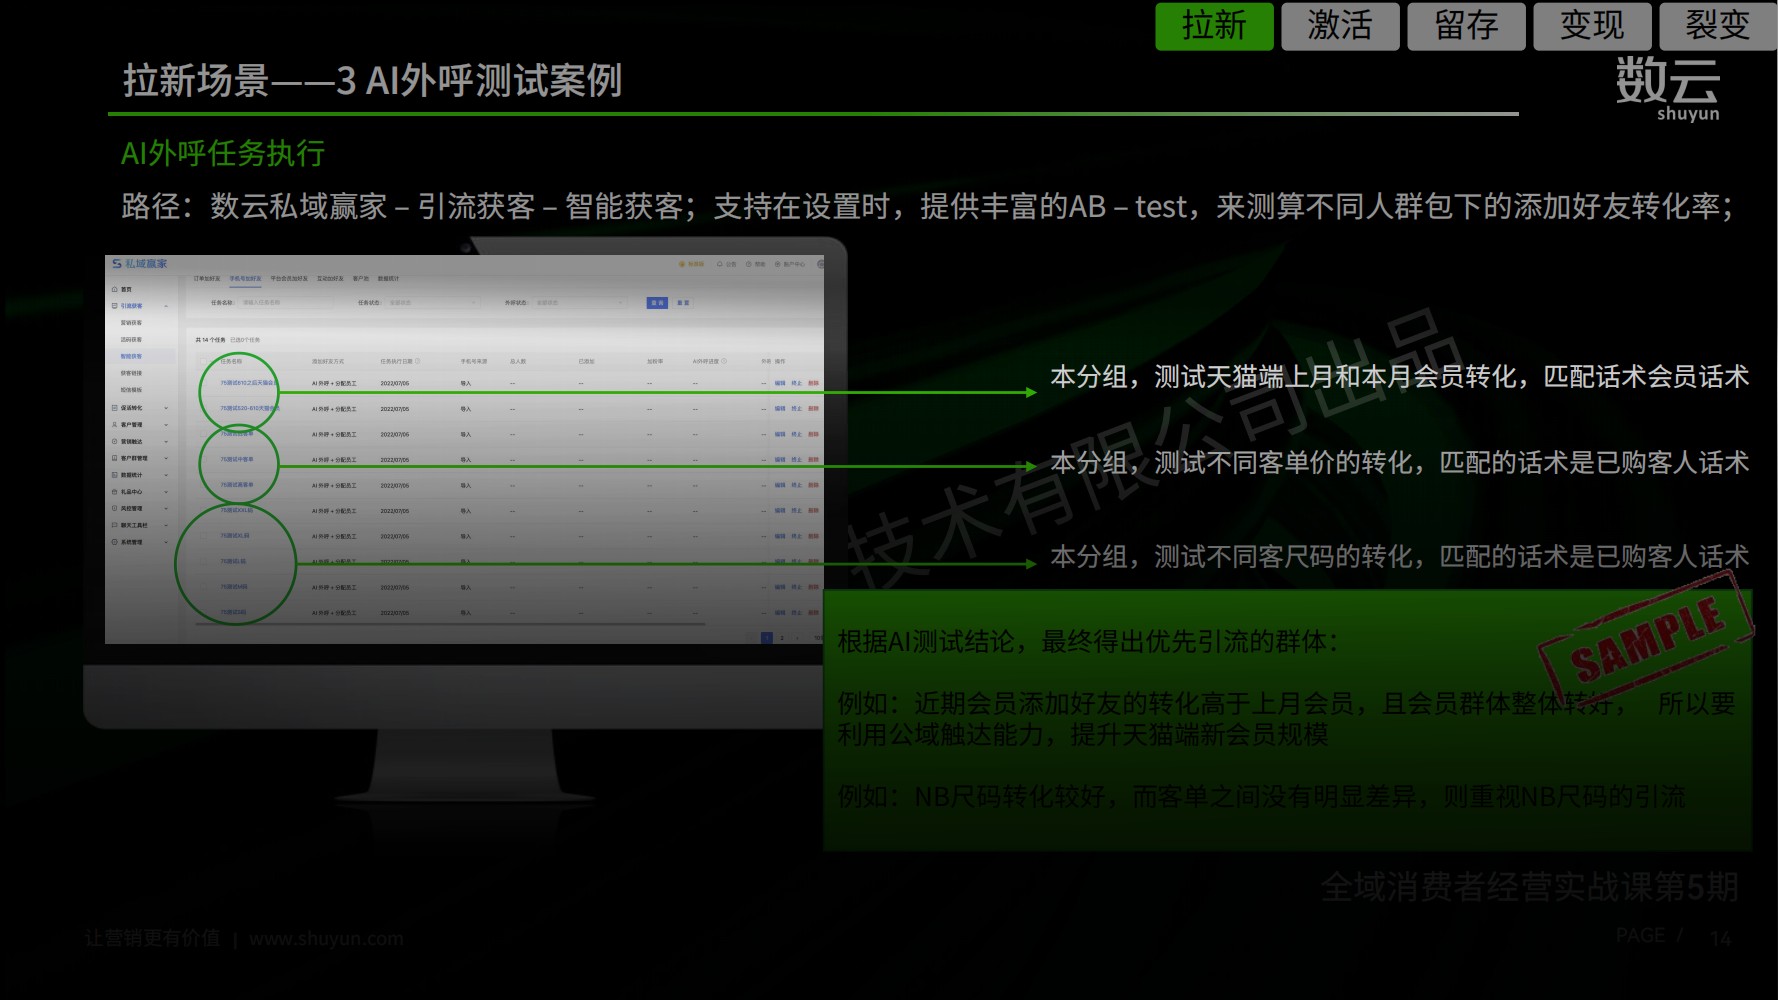Click the table horizontal scrollbar
Image resolution: width=1778 pixels, height=1000 pixels.
451,624
